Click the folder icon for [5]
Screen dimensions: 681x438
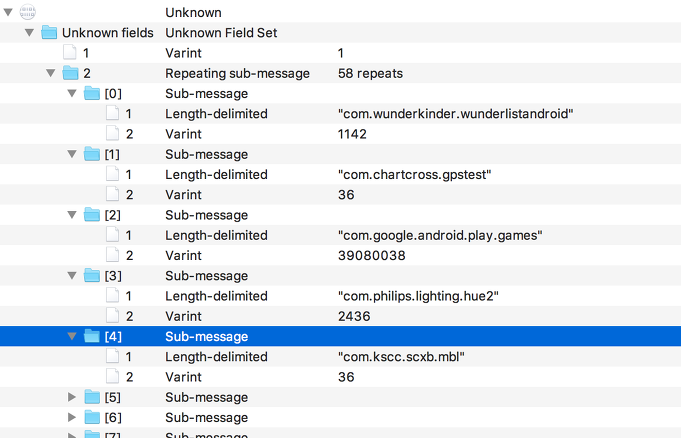[x=92, y=397]
